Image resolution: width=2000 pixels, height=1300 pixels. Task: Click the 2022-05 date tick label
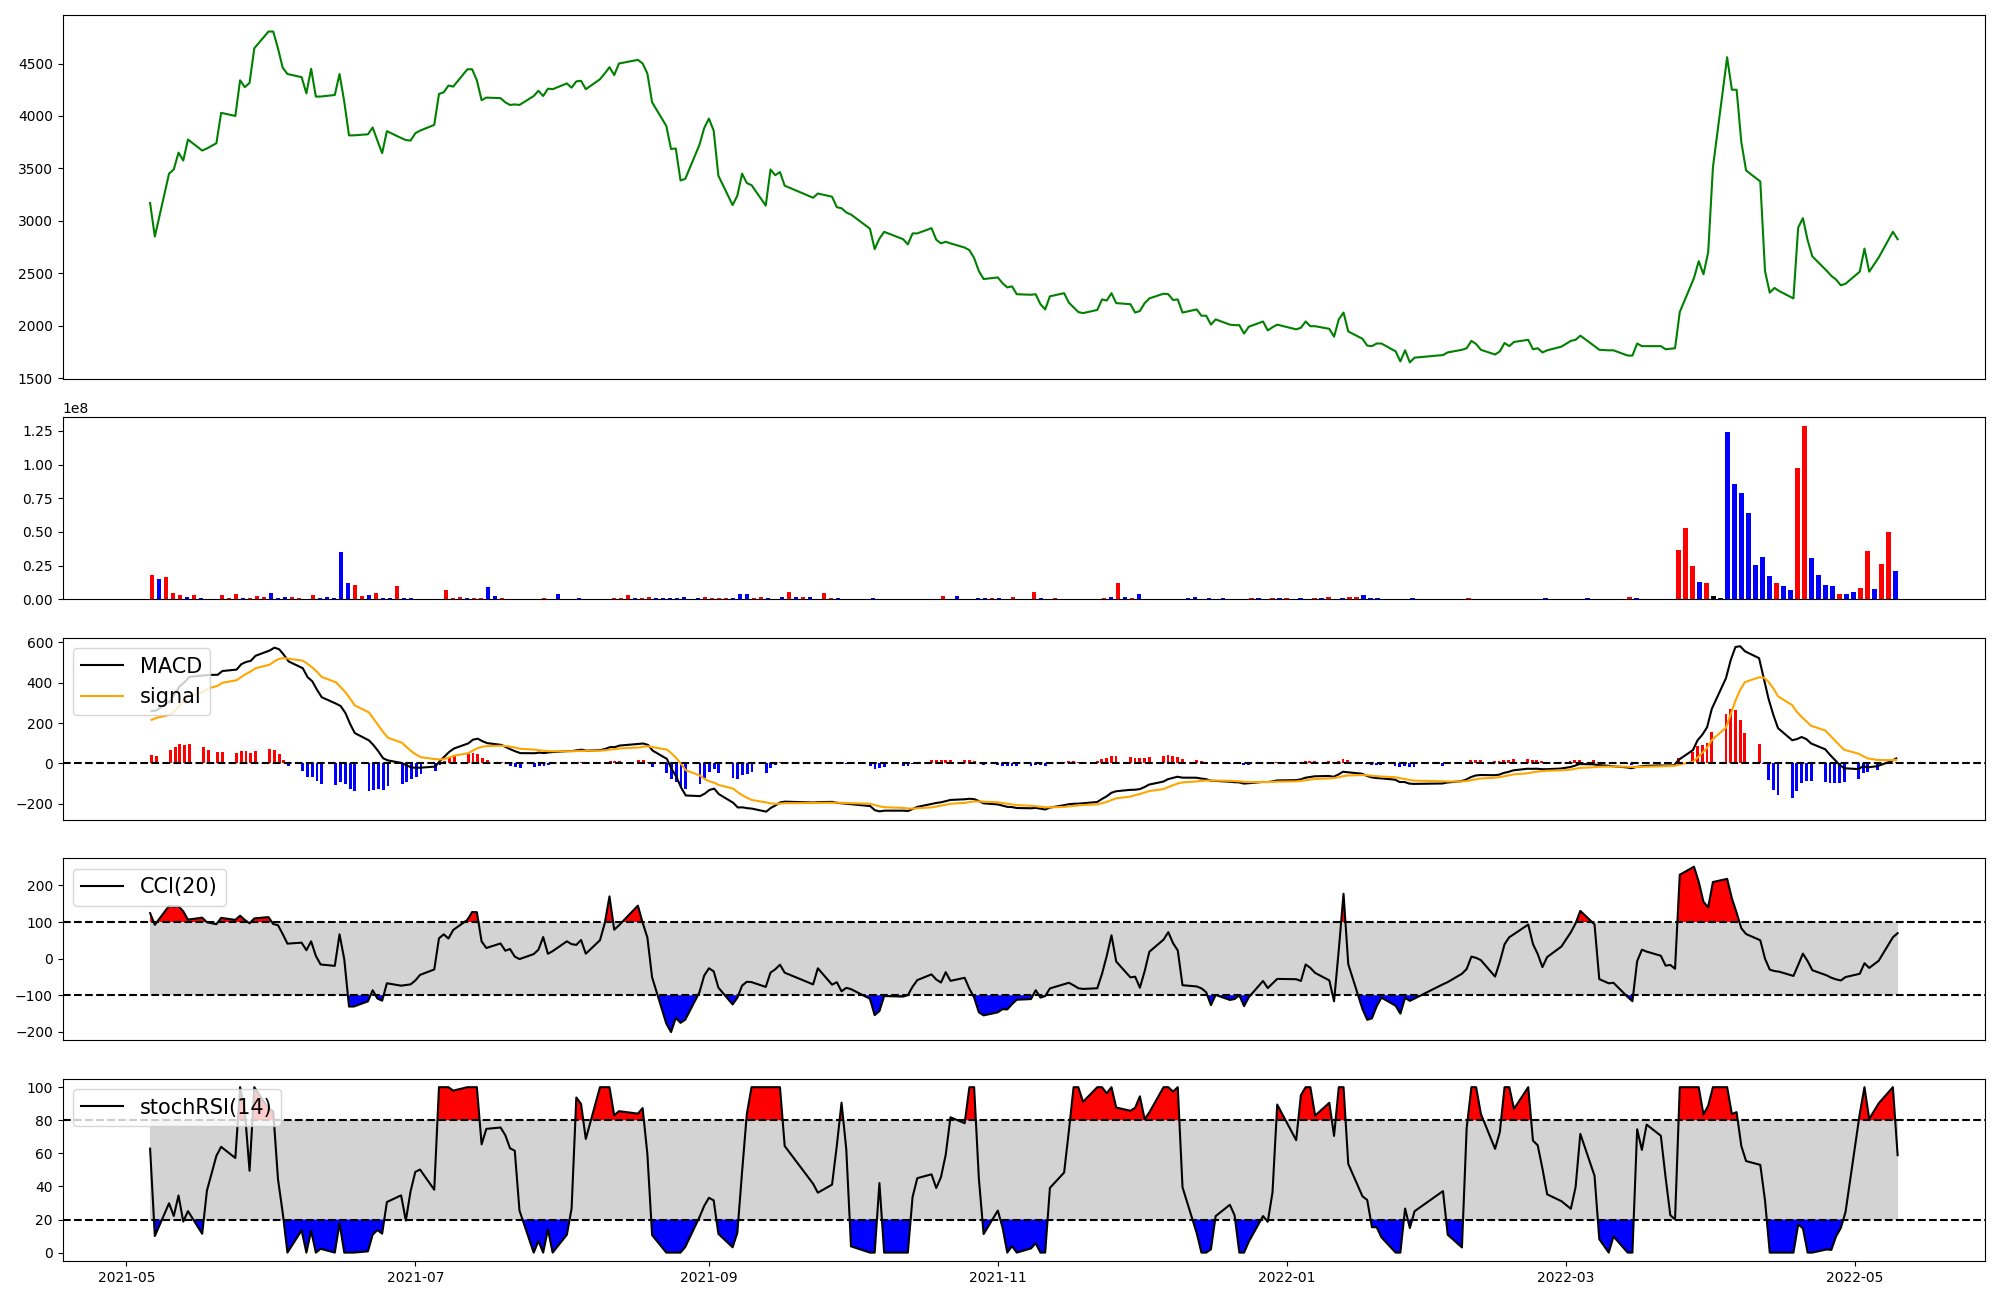point(1855,1277)
